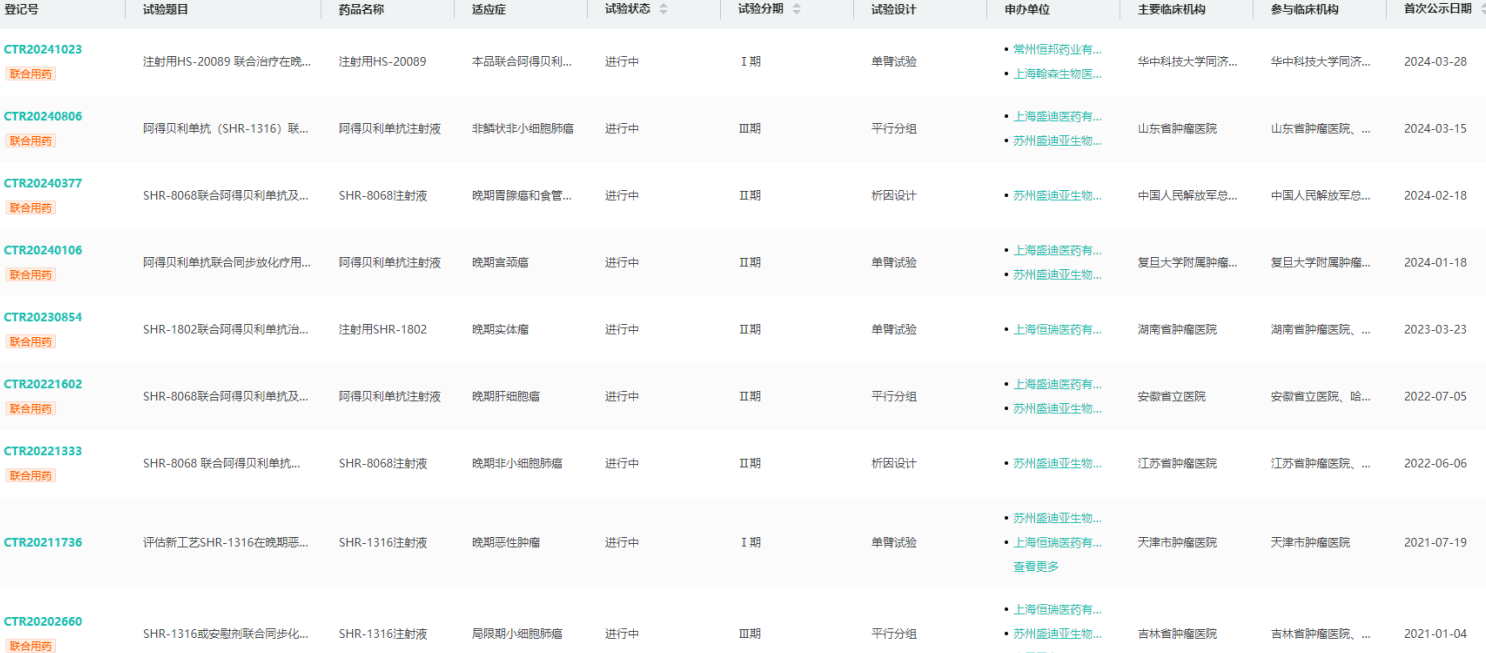Image resolution: width=1486 pixels, height=653 pixels.
Task: Click the 联合用药 tag under CTR20241023
Action: pos(31,74)
